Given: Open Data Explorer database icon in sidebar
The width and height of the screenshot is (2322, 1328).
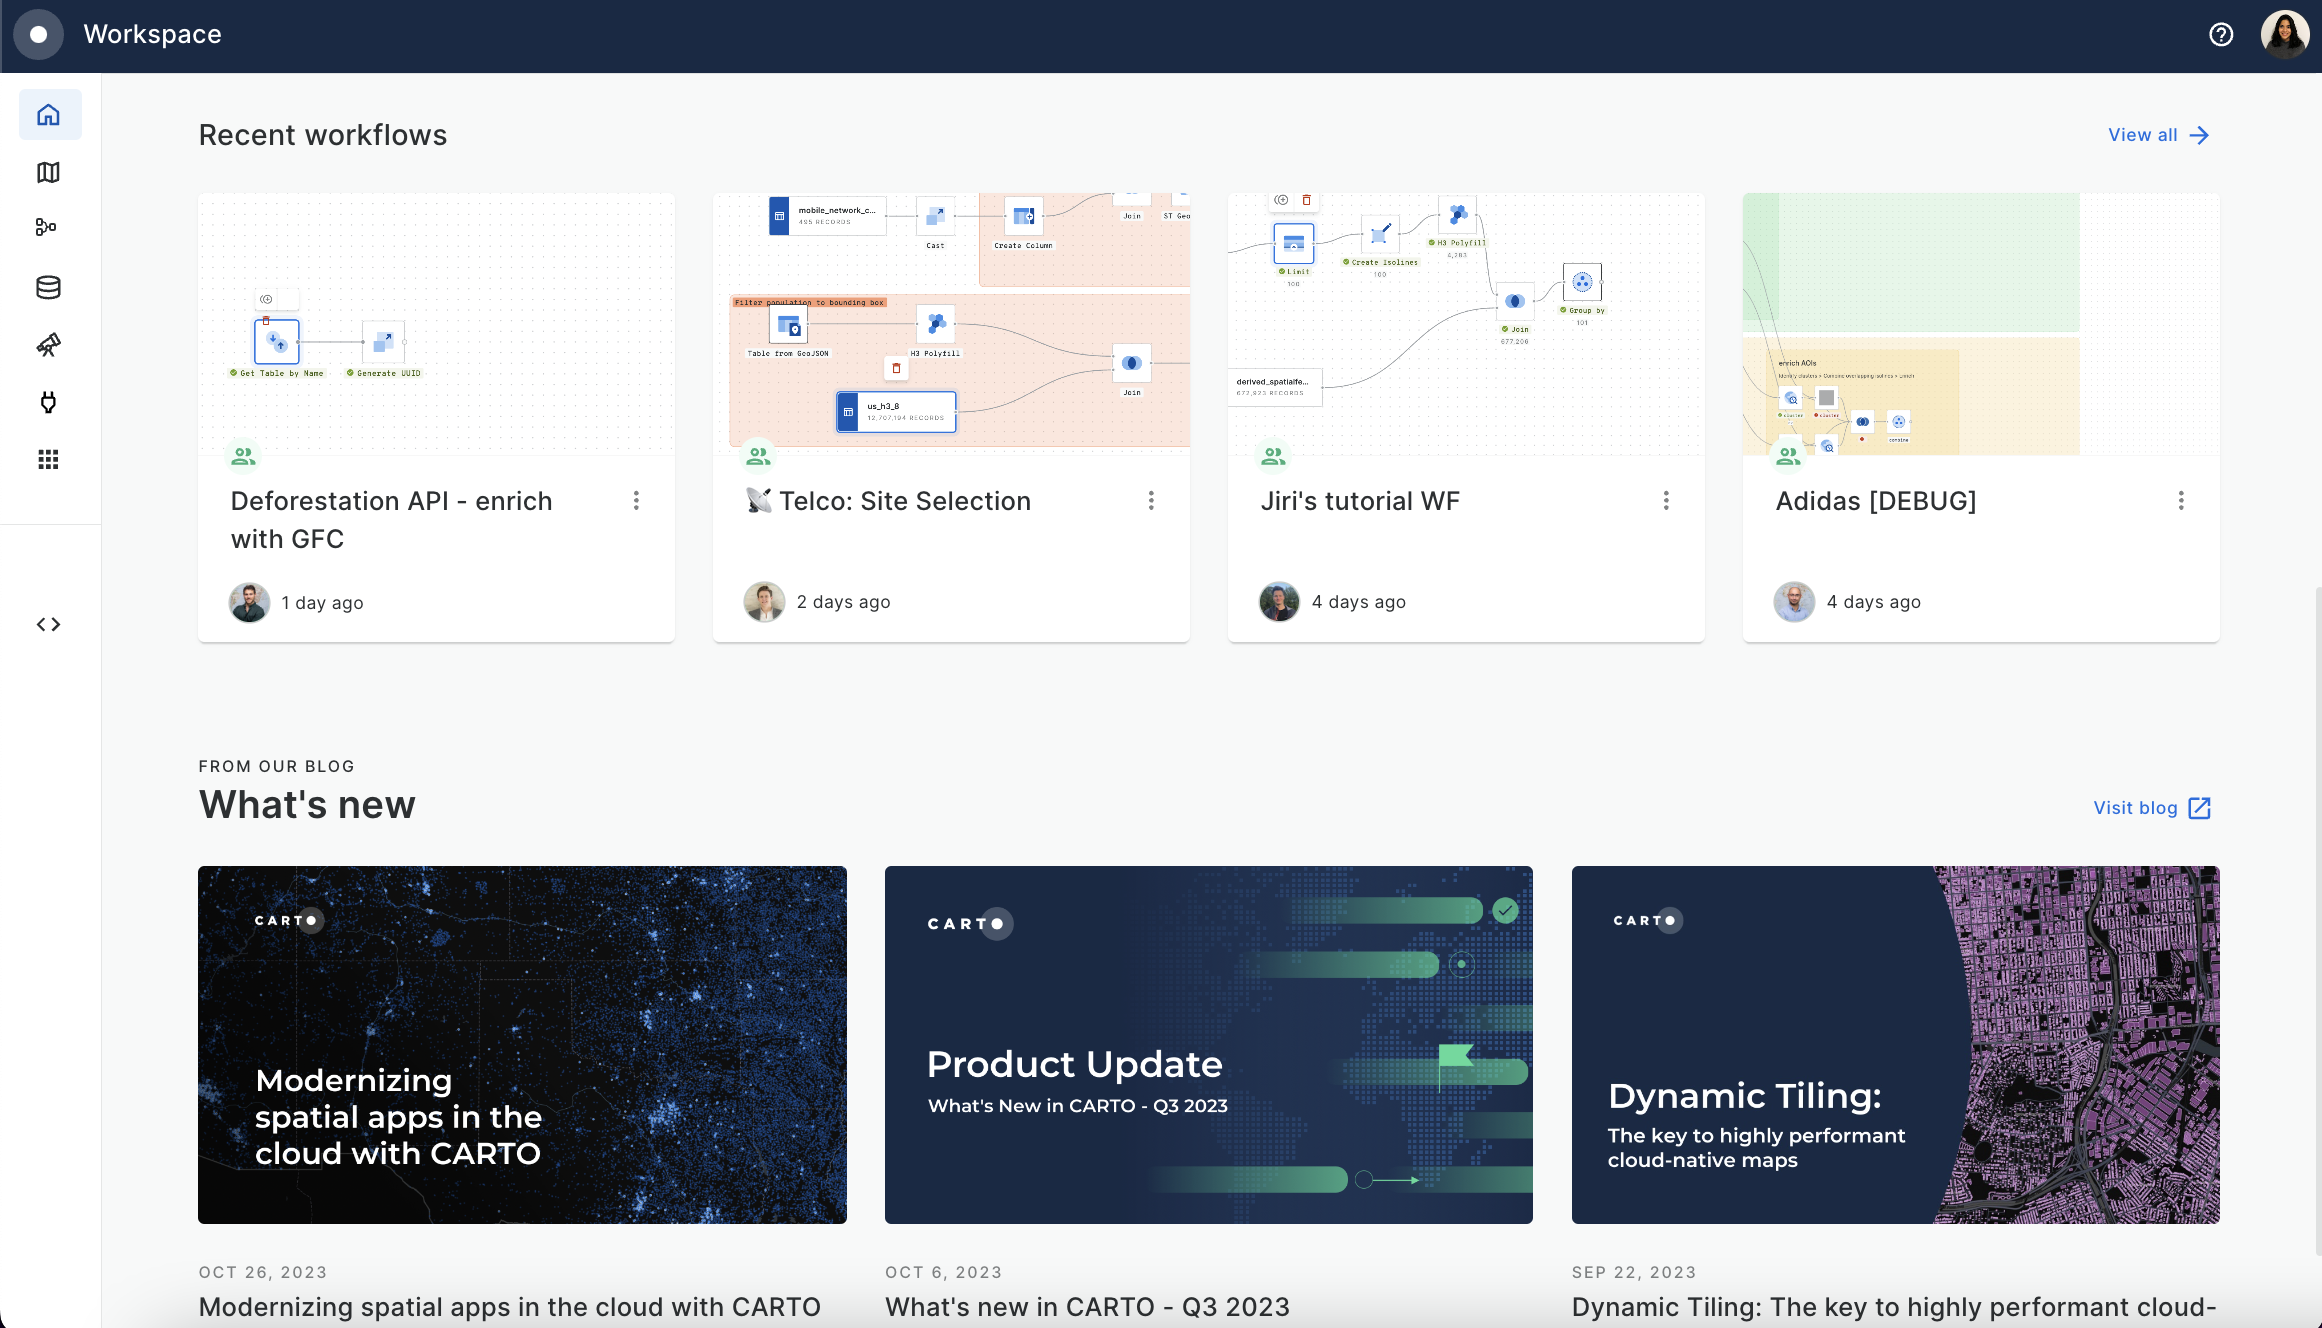Looking at the screenshot, I should (49, 287).
